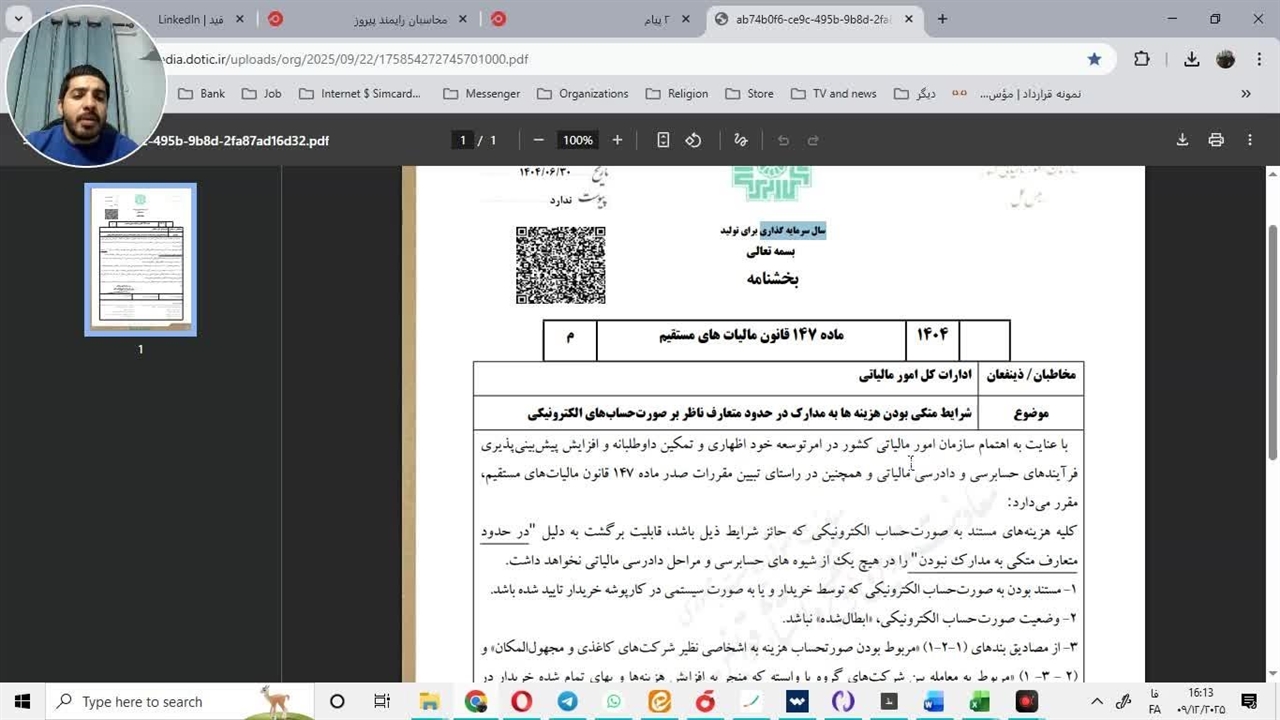
Task: Print the PDF document
Action: click(x=1216, y=140)
